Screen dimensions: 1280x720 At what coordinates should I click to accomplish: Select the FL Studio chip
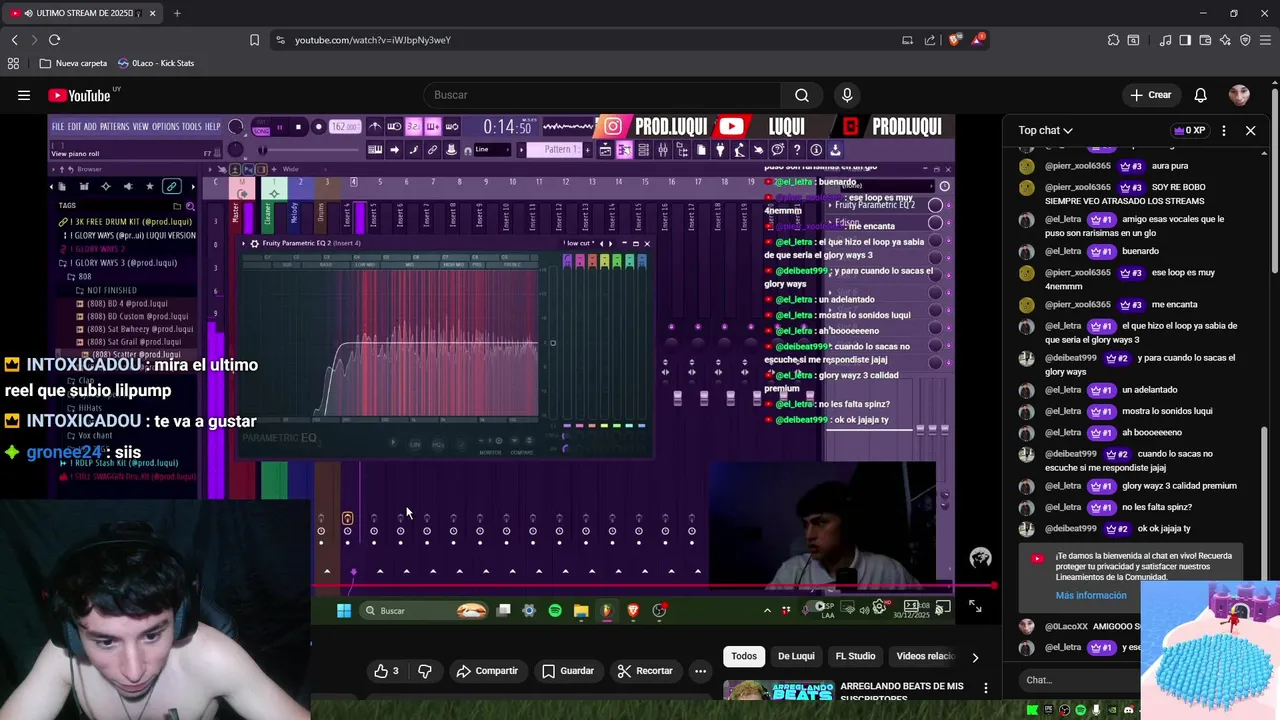click(x=855, y=656)
